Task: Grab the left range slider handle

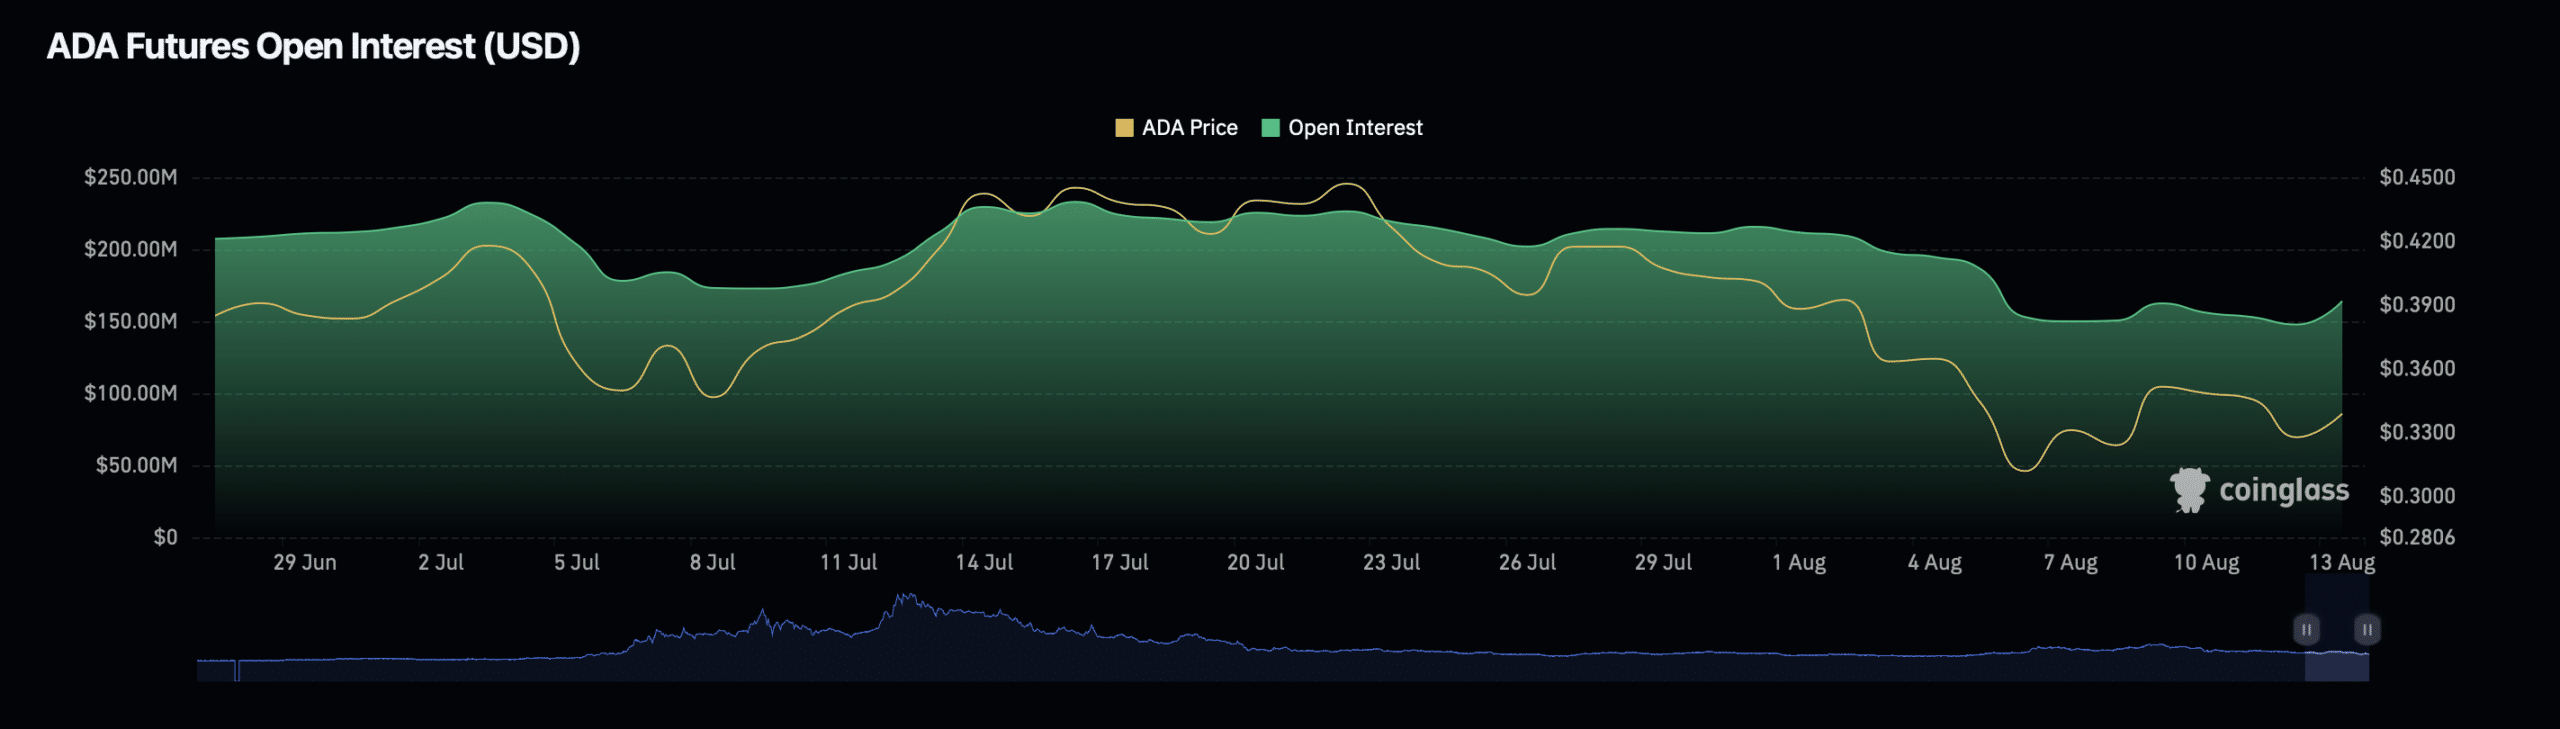Action: coord(2306,629)
